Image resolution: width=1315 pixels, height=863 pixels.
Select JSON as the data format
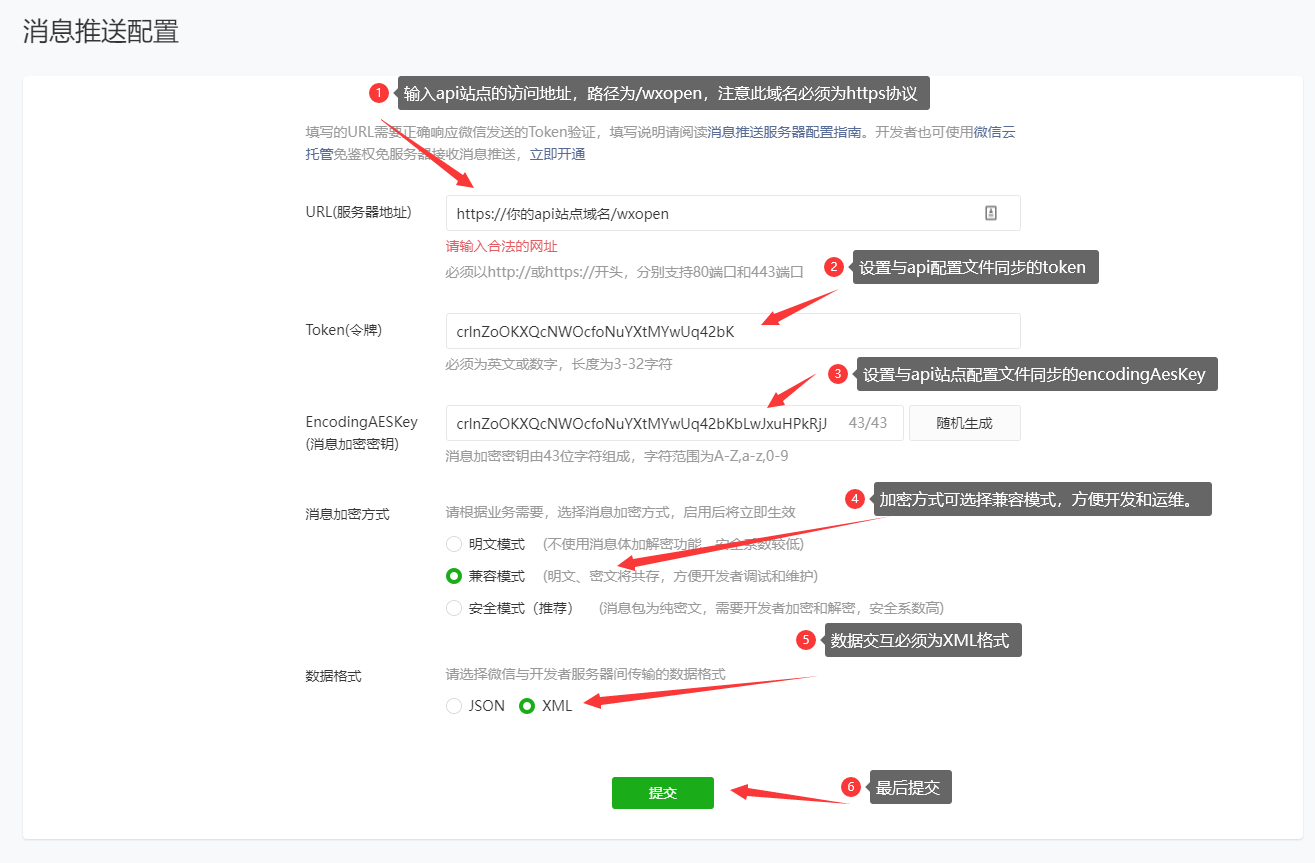pos(454,706)
